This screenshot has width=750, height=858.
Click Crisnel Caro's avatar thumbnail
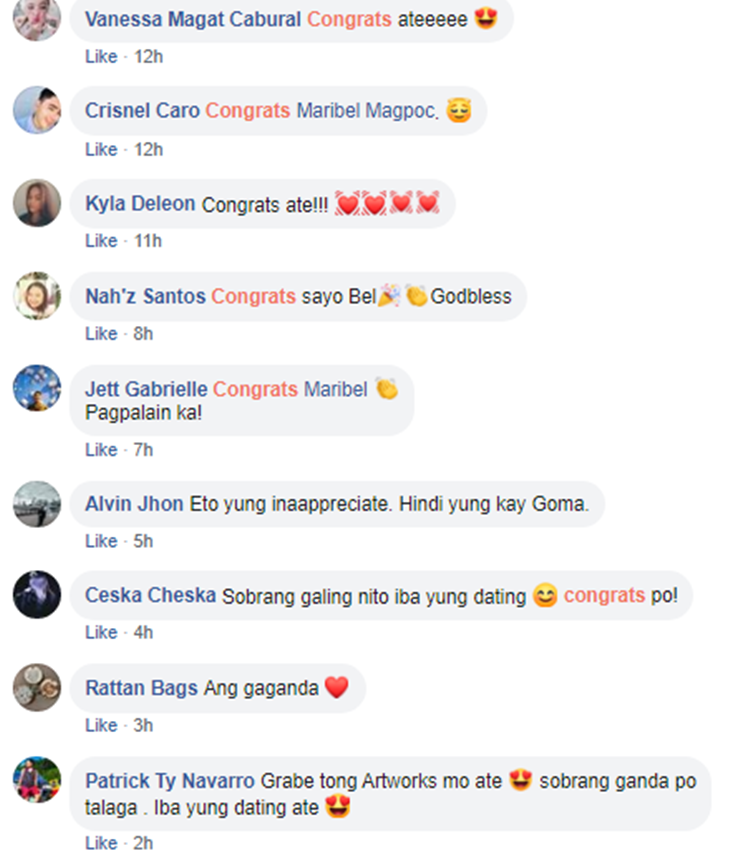point(37,110)
